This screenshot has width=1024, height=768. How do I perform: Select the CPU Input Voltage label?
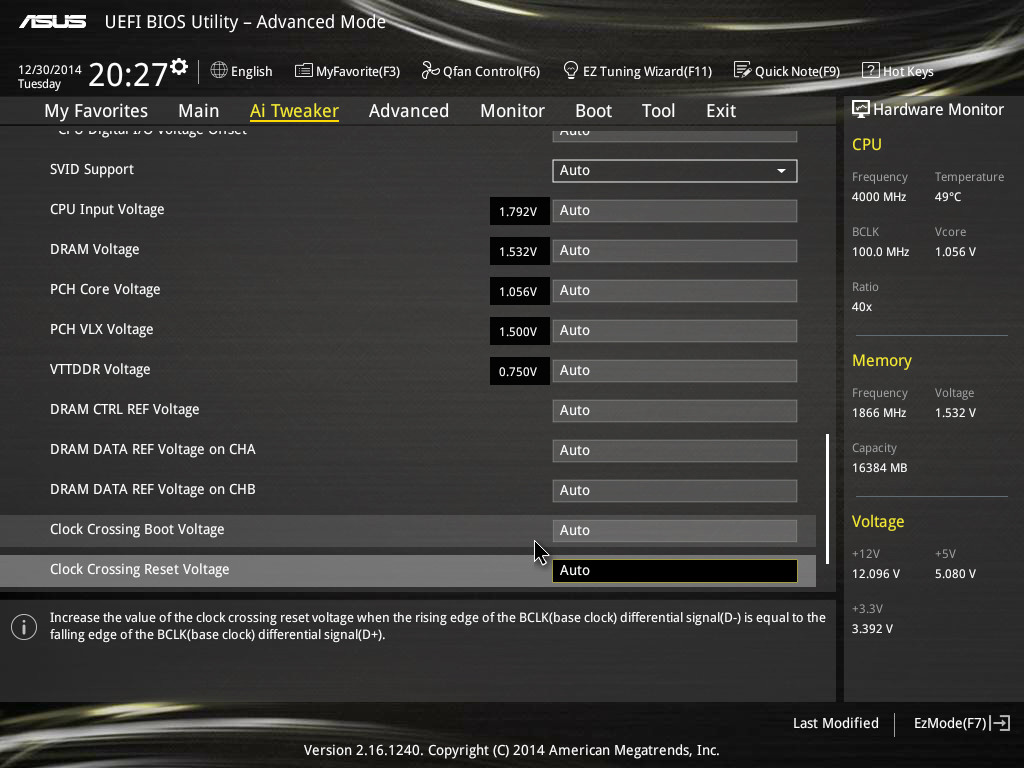107,209
